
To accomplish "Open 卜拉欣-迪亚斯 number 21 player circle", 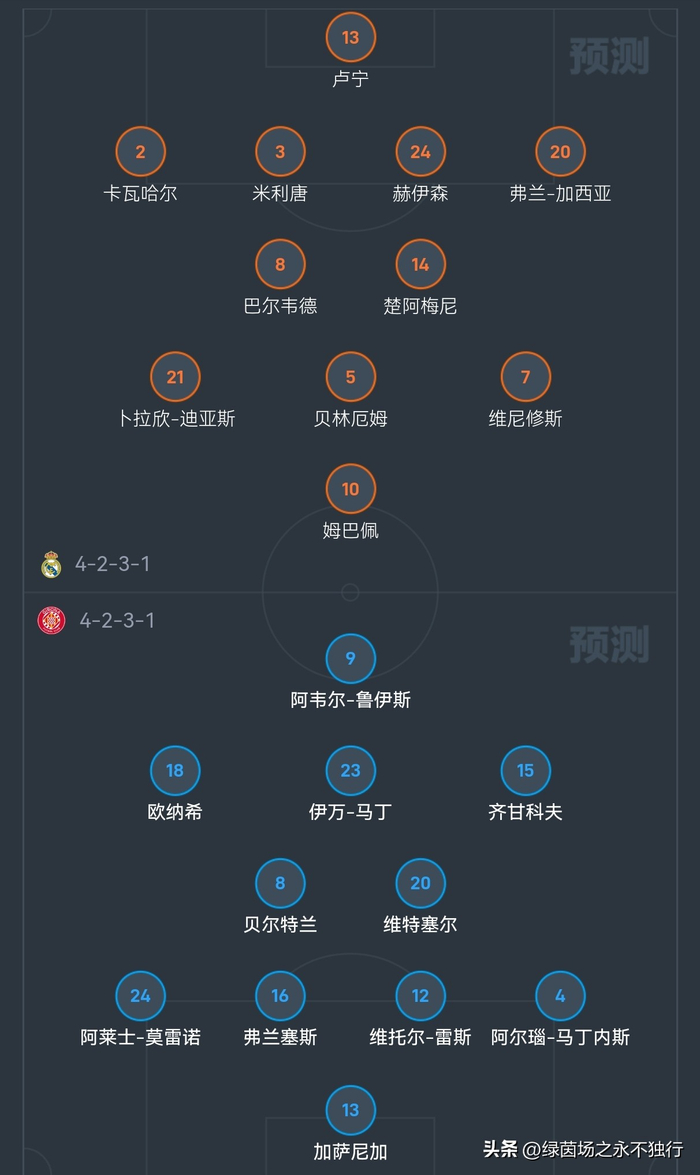I will point(175,377).
